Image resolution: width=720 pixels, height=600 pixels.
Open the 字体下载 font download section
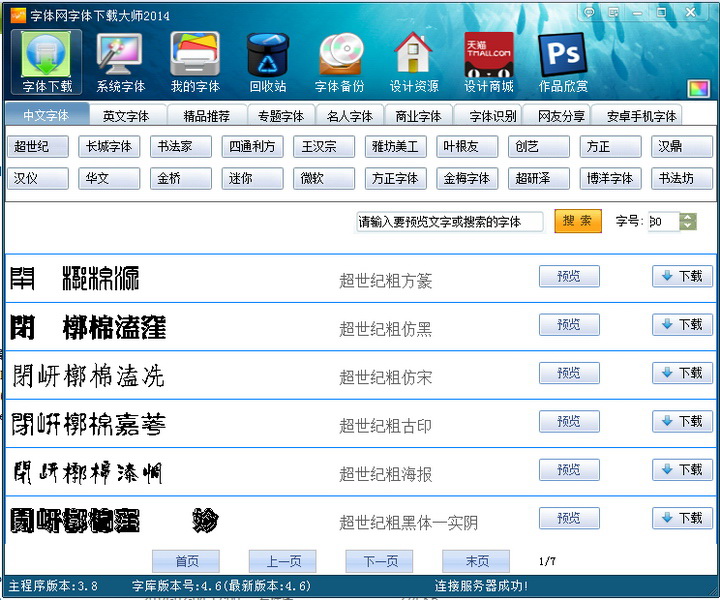[x=46, y=62]
